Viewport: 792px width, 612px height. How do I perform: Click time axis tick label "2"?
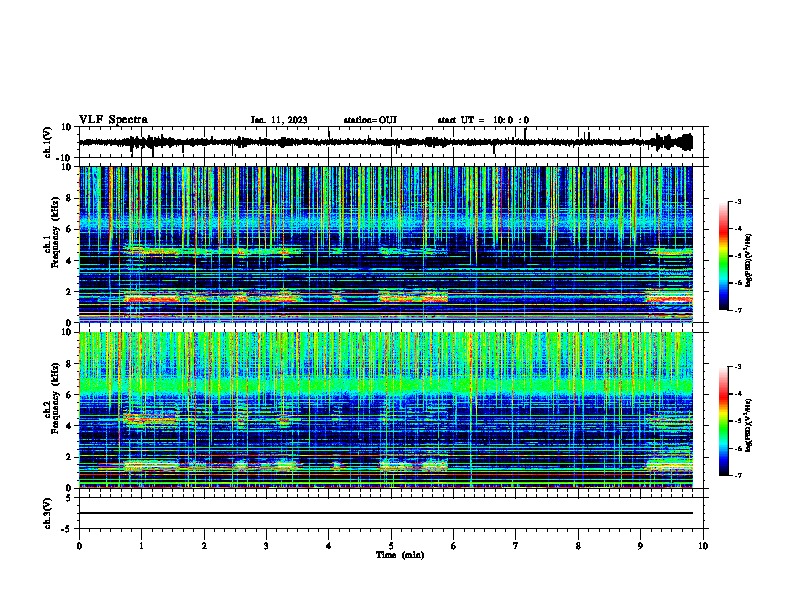point(204,546)
